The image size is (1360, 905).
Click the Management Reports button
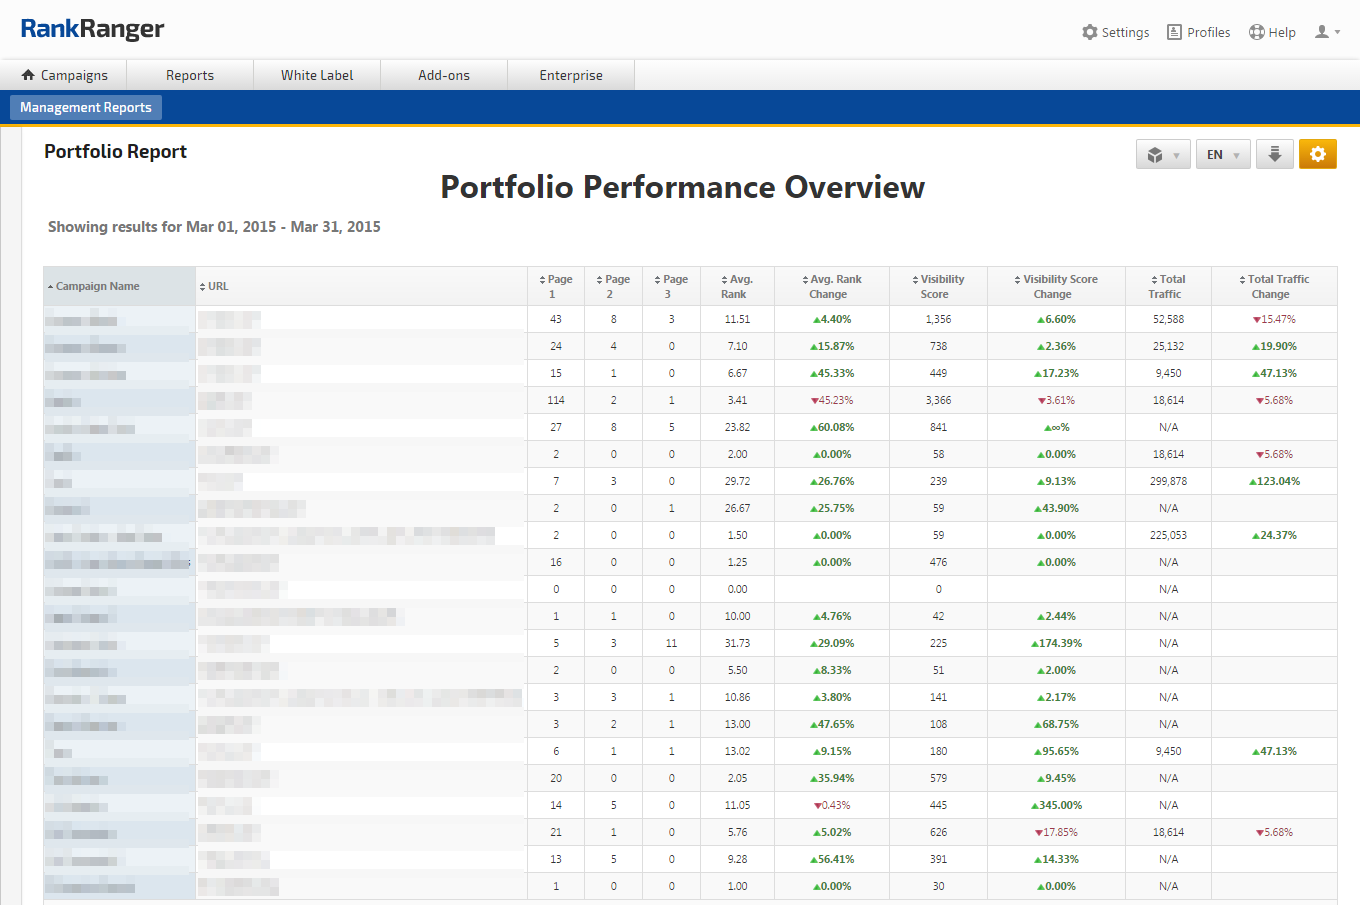point(86,107)
